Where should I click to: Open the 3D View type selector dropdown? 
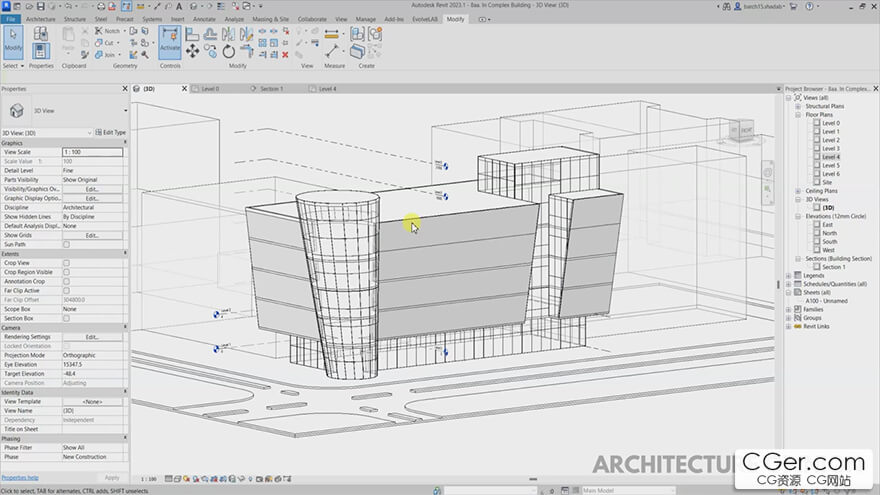(125, 111)
